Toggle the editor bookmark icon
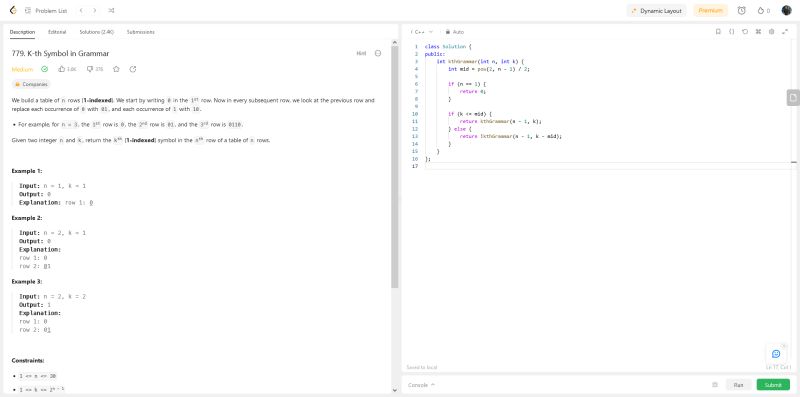This screenshot has height=397, width=800. coord(718,32)
